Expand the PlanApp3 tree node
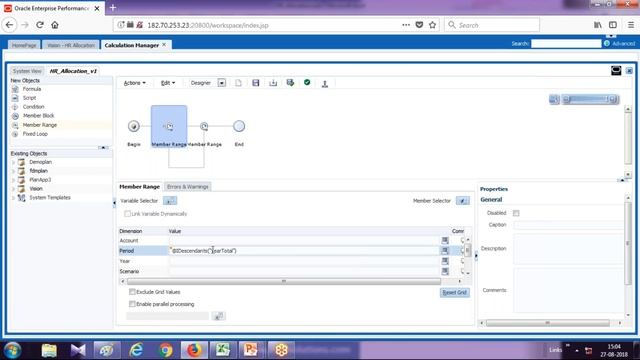 13,180
